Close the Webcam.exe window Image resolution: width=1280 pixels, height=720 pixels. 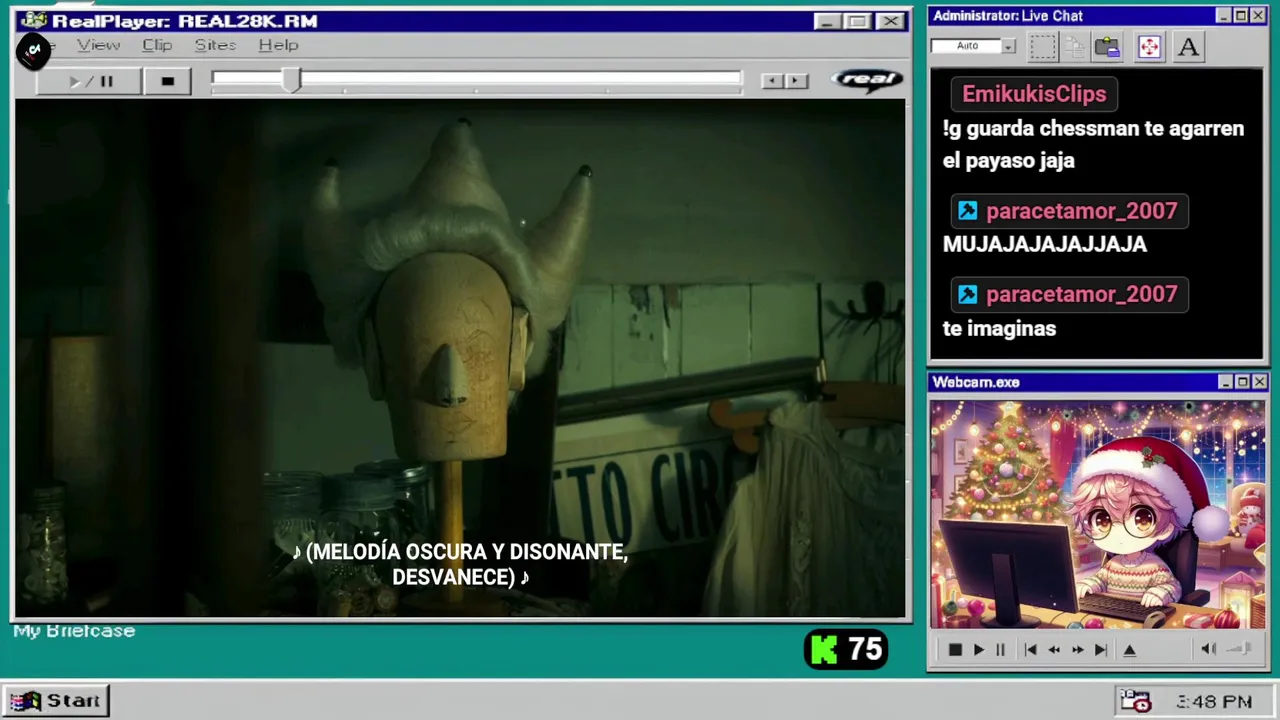pyautogui.click(x=1259, y=382)
